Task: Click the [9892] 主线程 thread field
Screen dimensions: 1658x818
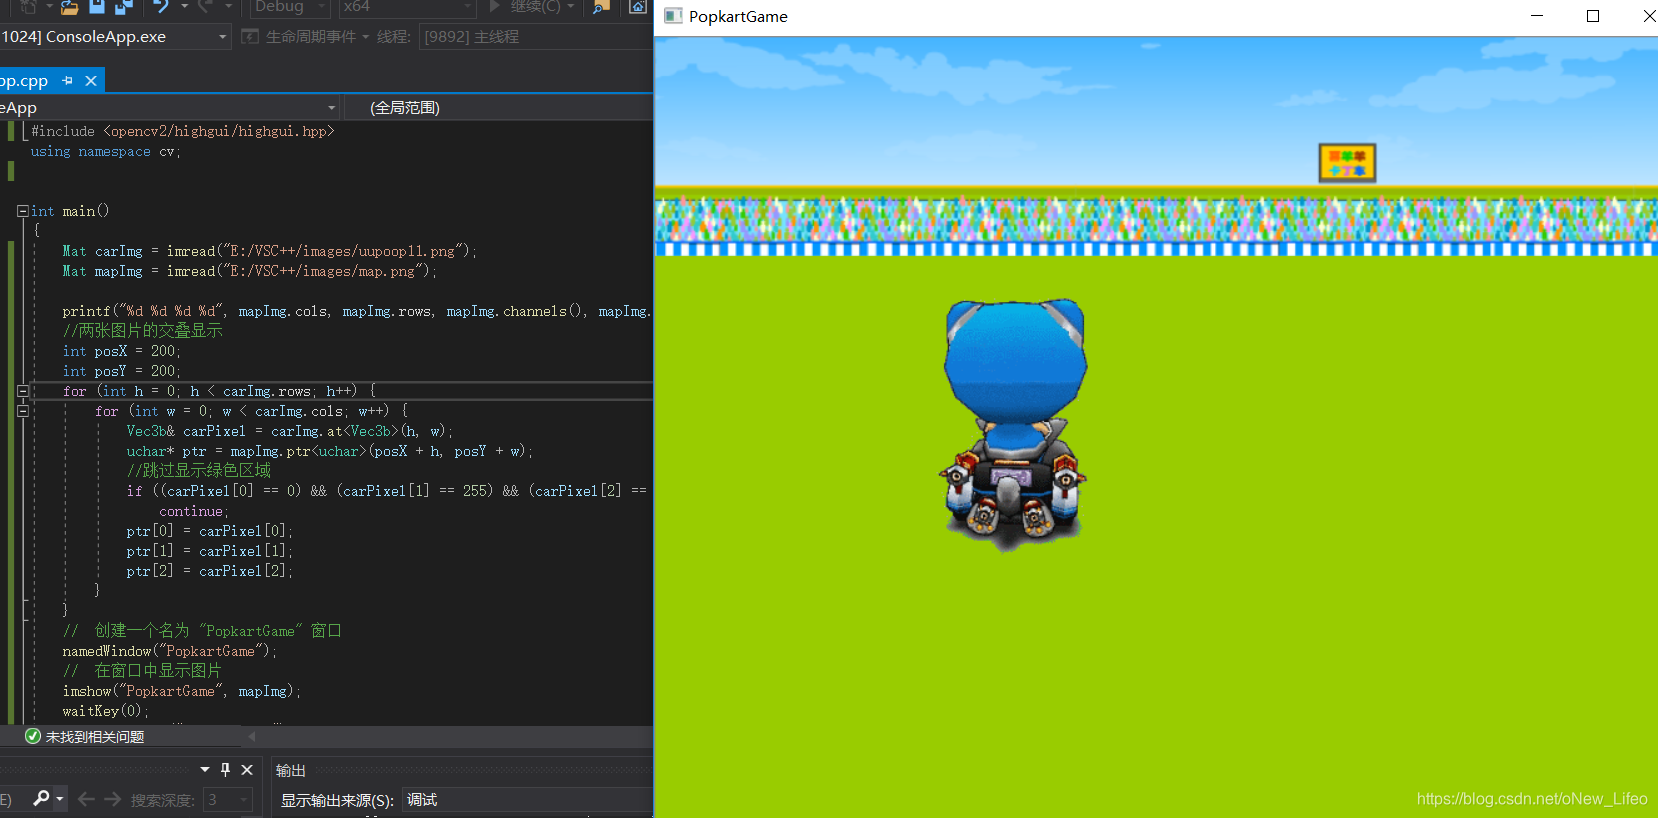Action: tap(536, 37)
